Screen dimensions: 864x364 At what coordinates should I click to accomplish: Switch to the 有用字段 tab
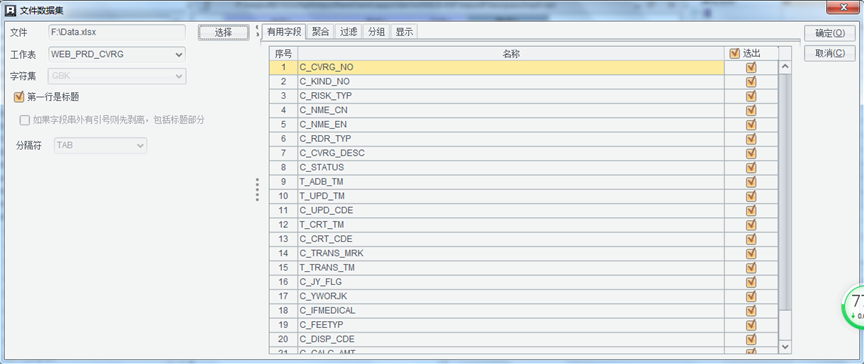coord(284,32)
